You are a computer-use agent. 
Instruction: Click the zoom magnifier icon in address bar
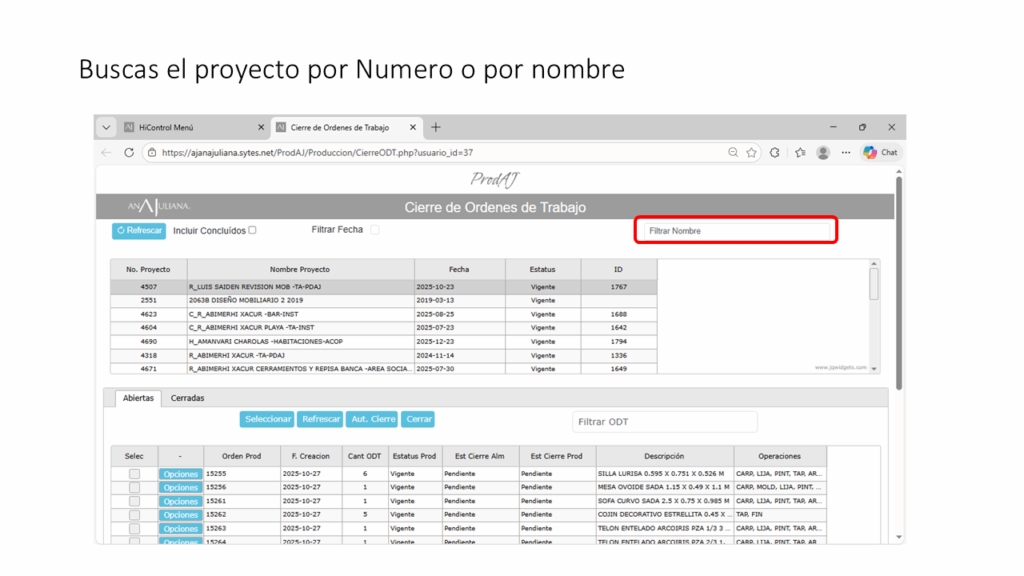click(733, 153)
